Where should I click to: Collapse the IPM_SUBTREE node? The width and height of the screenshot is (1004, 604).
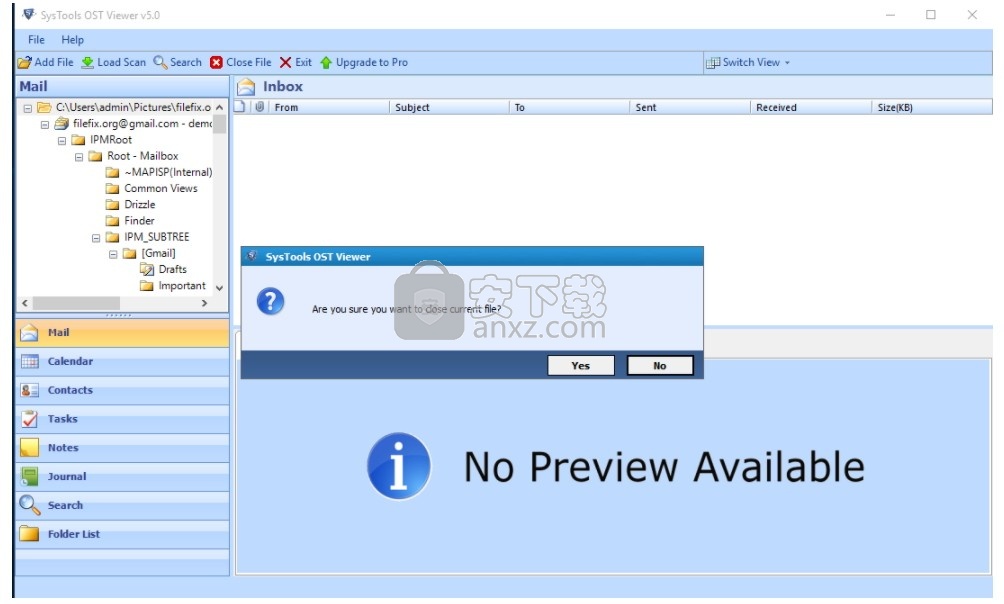tap(96, 238)
